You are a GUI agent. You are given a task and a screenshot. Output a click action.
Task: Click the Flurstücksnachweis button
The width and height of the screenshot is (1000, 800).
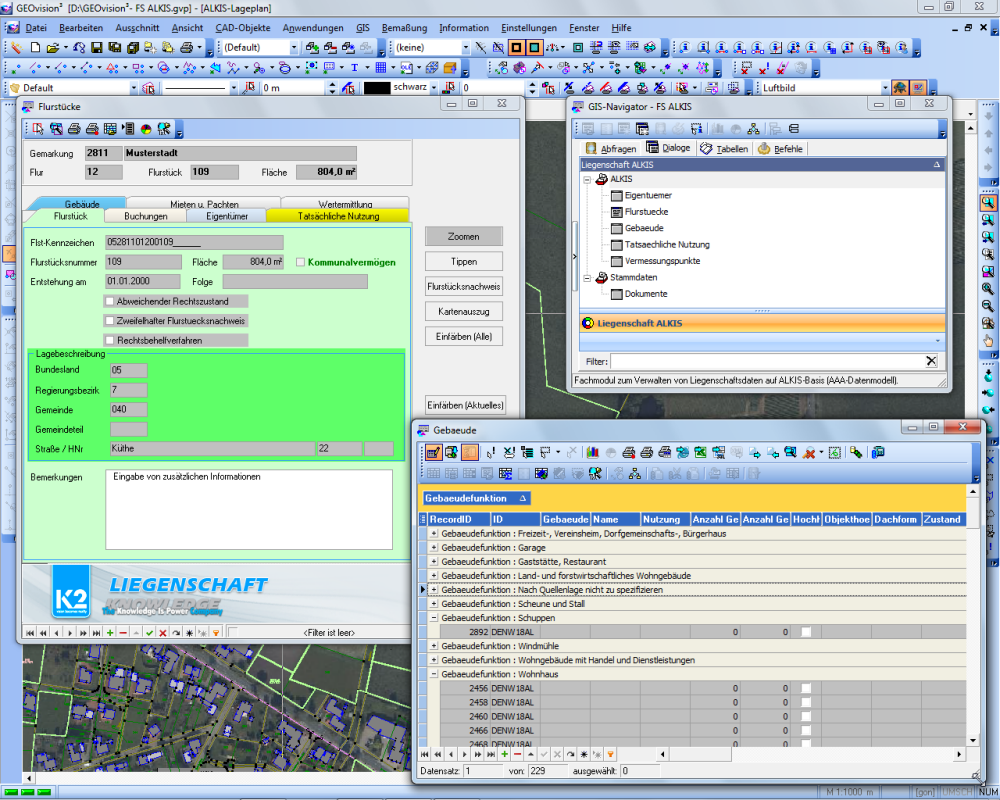(x=464, y=286)
